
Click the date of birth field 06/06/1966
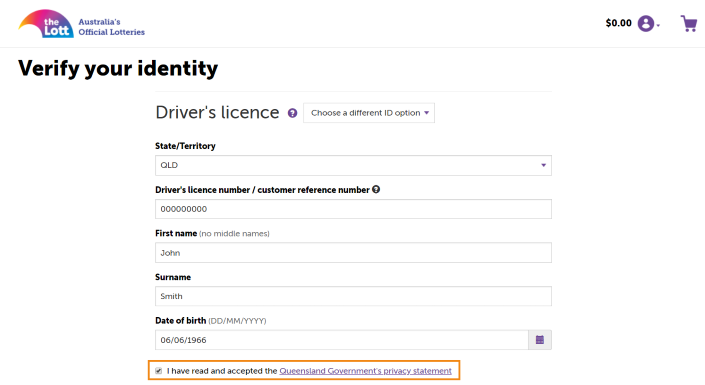(x=342, y=340)
